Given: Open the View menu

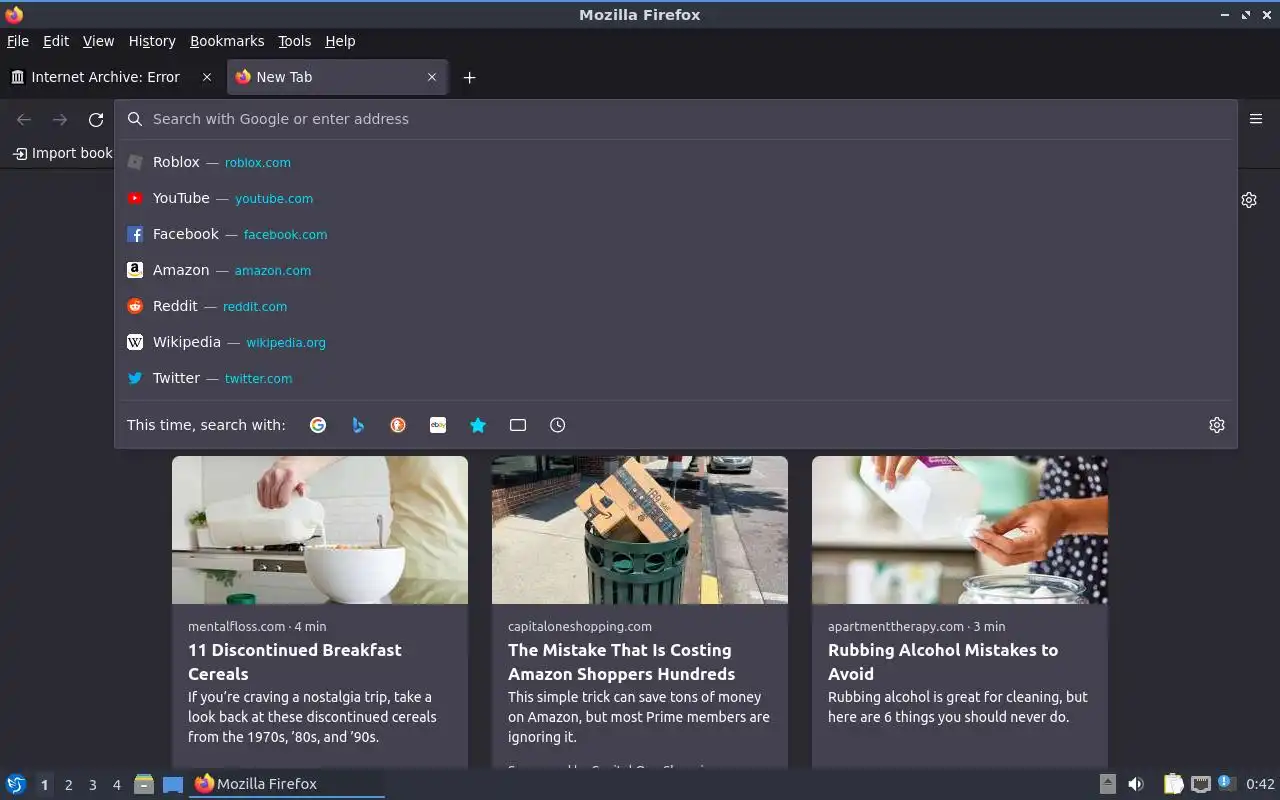Looking at the screenshot, I should click(x=98, y=41).
